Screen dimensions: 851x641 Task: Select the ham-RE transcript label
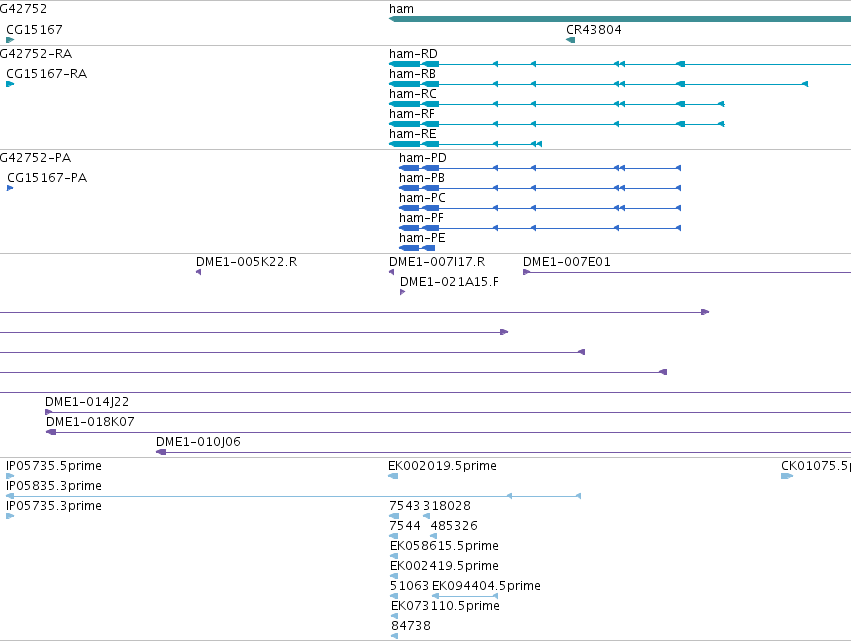[x=412, y=134]
